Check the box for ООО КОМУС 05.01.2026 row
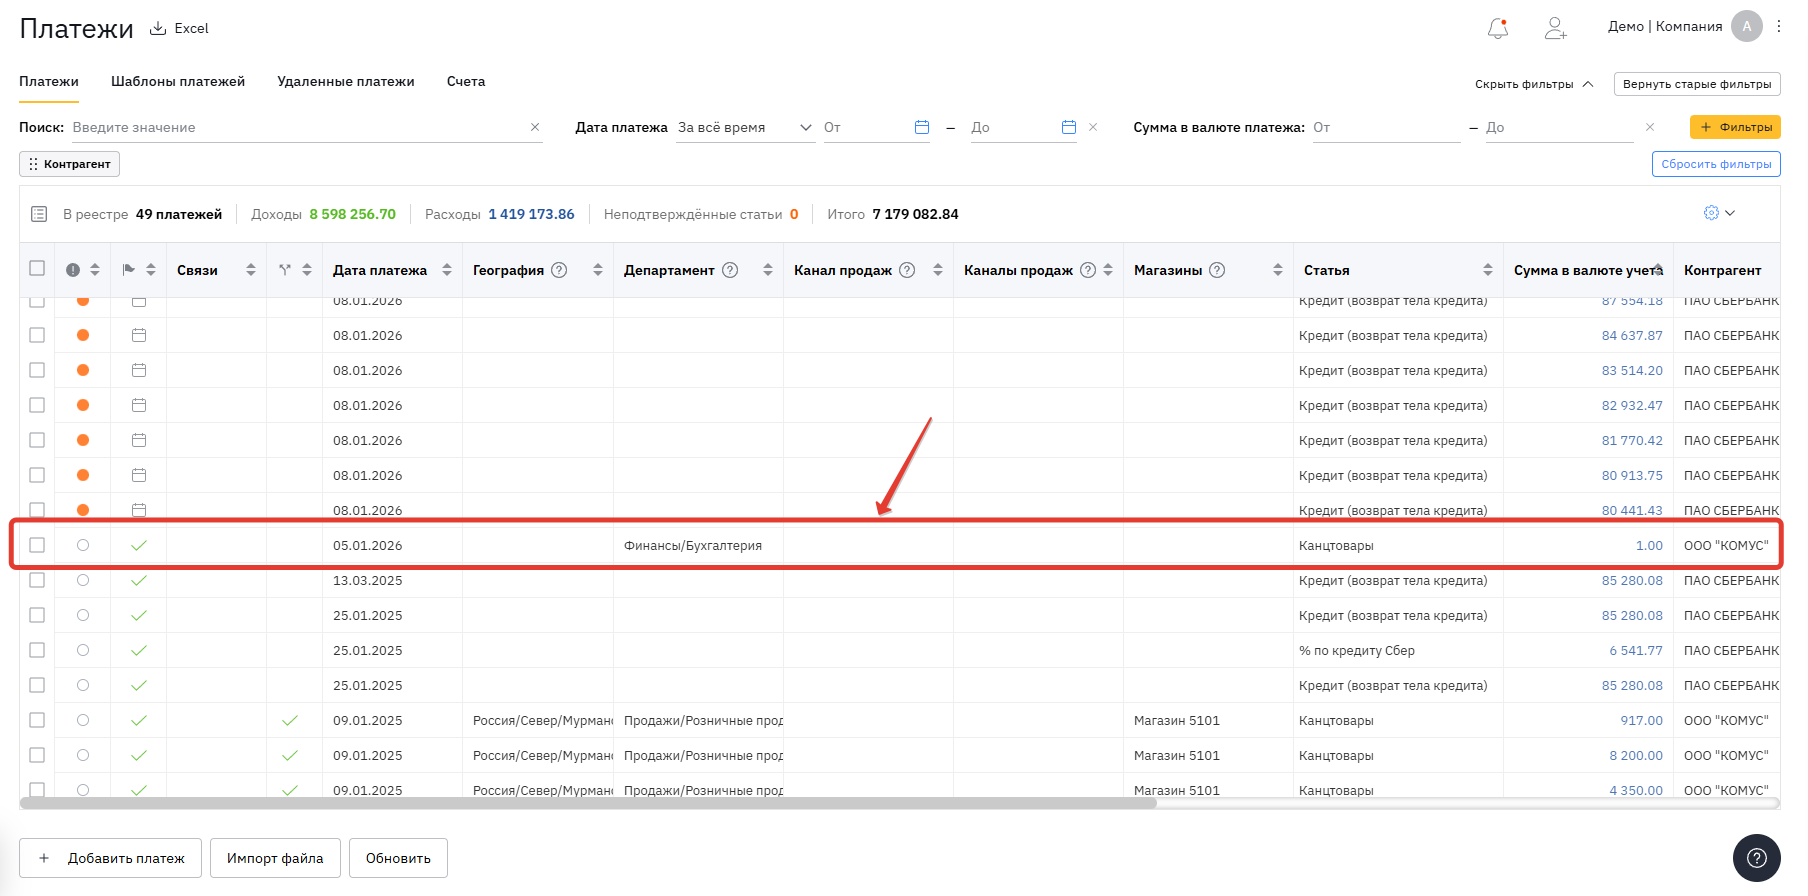This screenshot has height=896, width=1808. click(37, 545)
